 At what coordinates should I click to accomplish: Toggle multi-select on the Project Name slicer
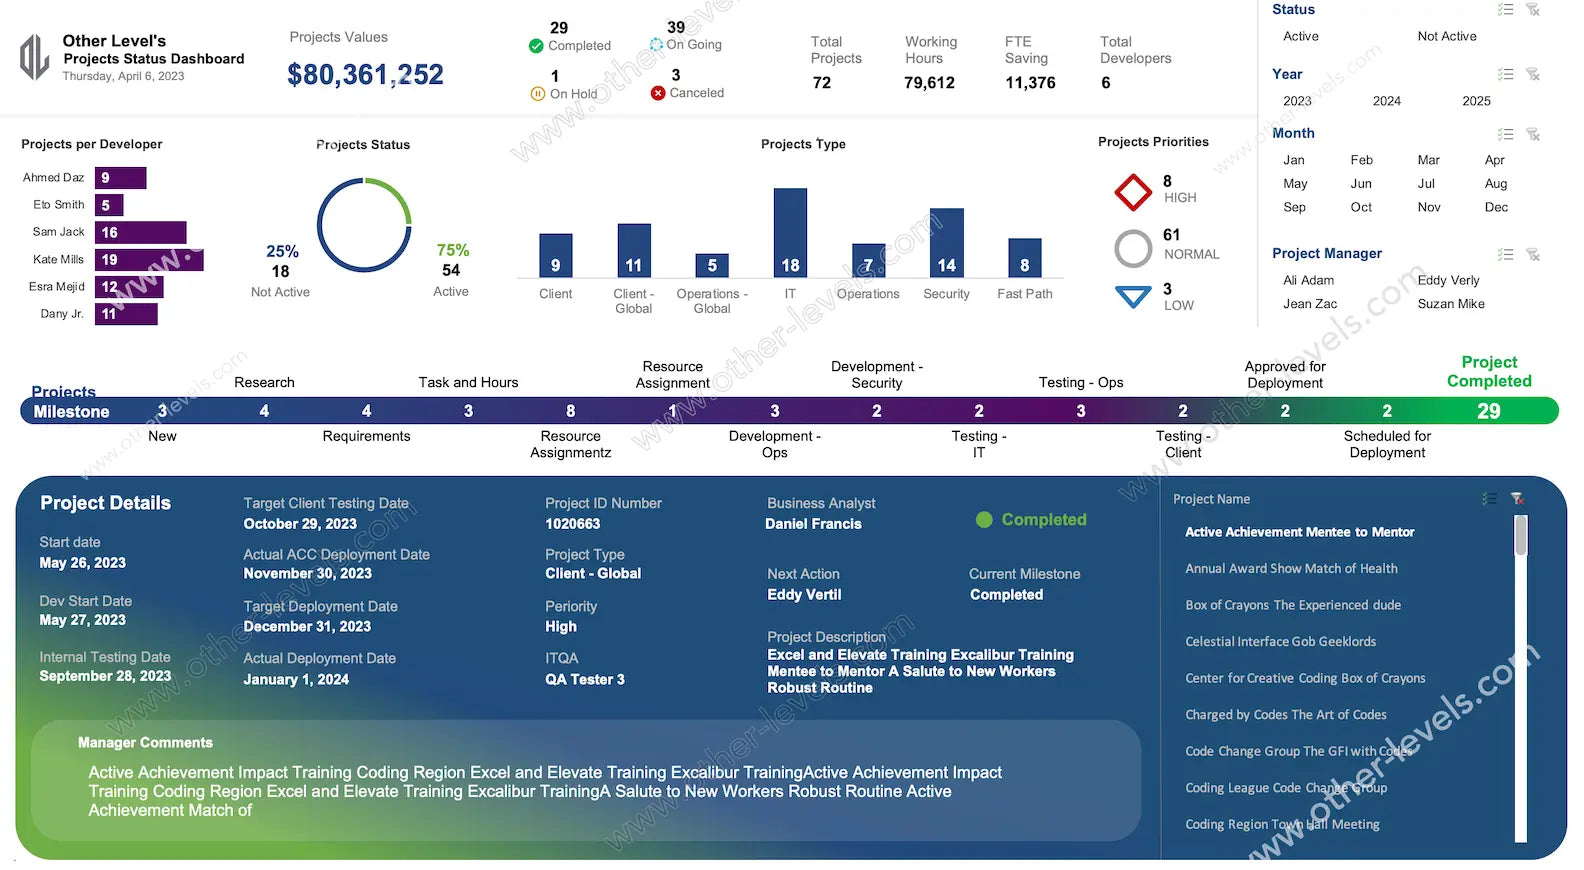[x=1489, y=499]
